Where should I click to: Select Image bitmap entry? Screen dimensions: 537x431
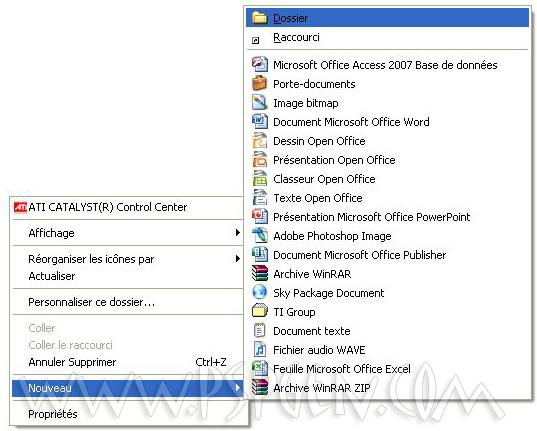click(x=387, y=103)
